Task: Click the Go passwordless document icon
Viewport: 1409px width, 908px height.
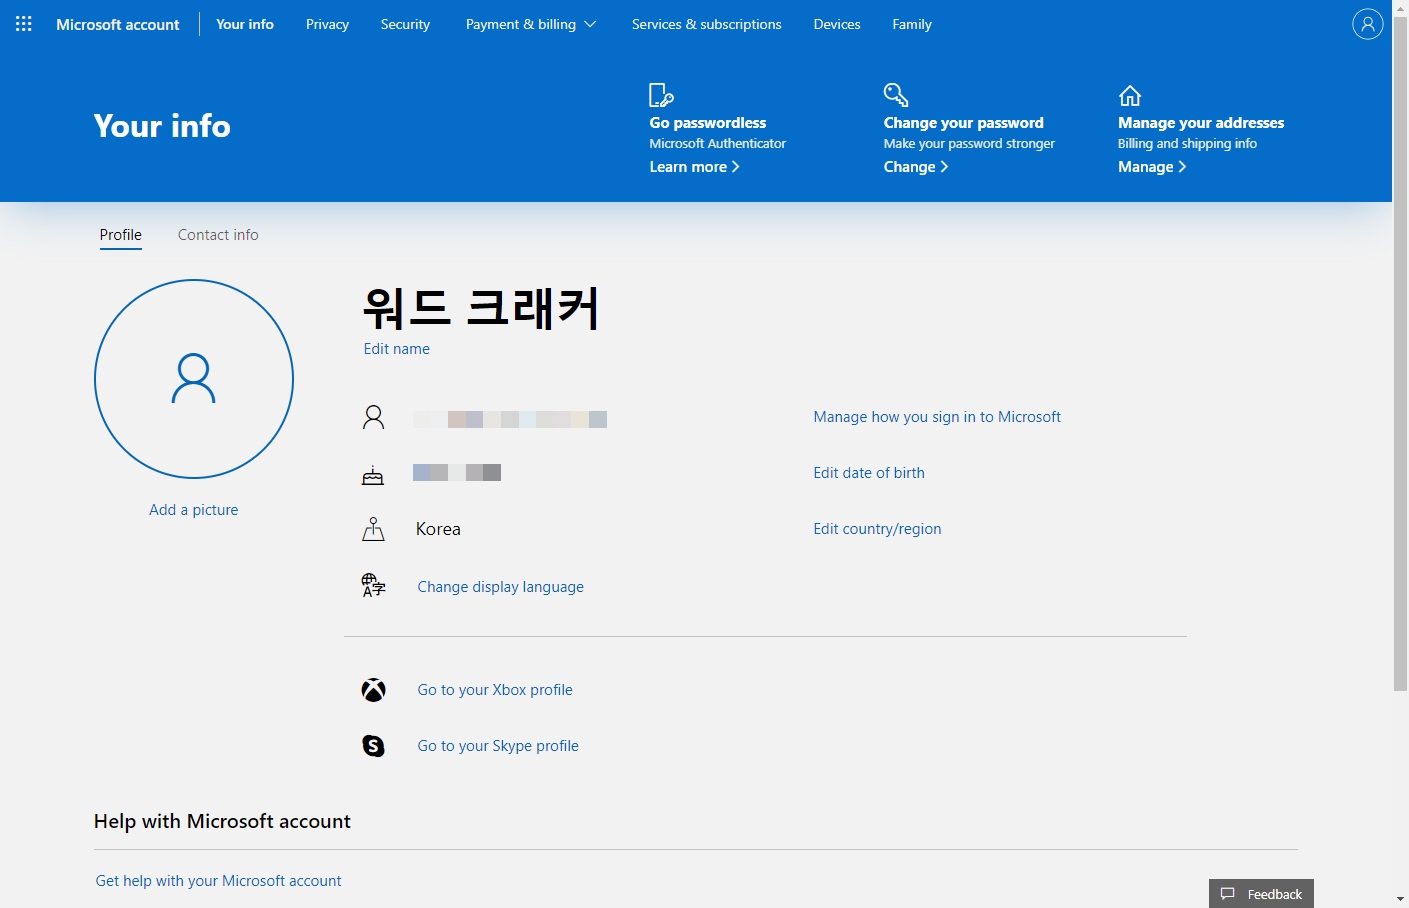Action: pos(661,94)
